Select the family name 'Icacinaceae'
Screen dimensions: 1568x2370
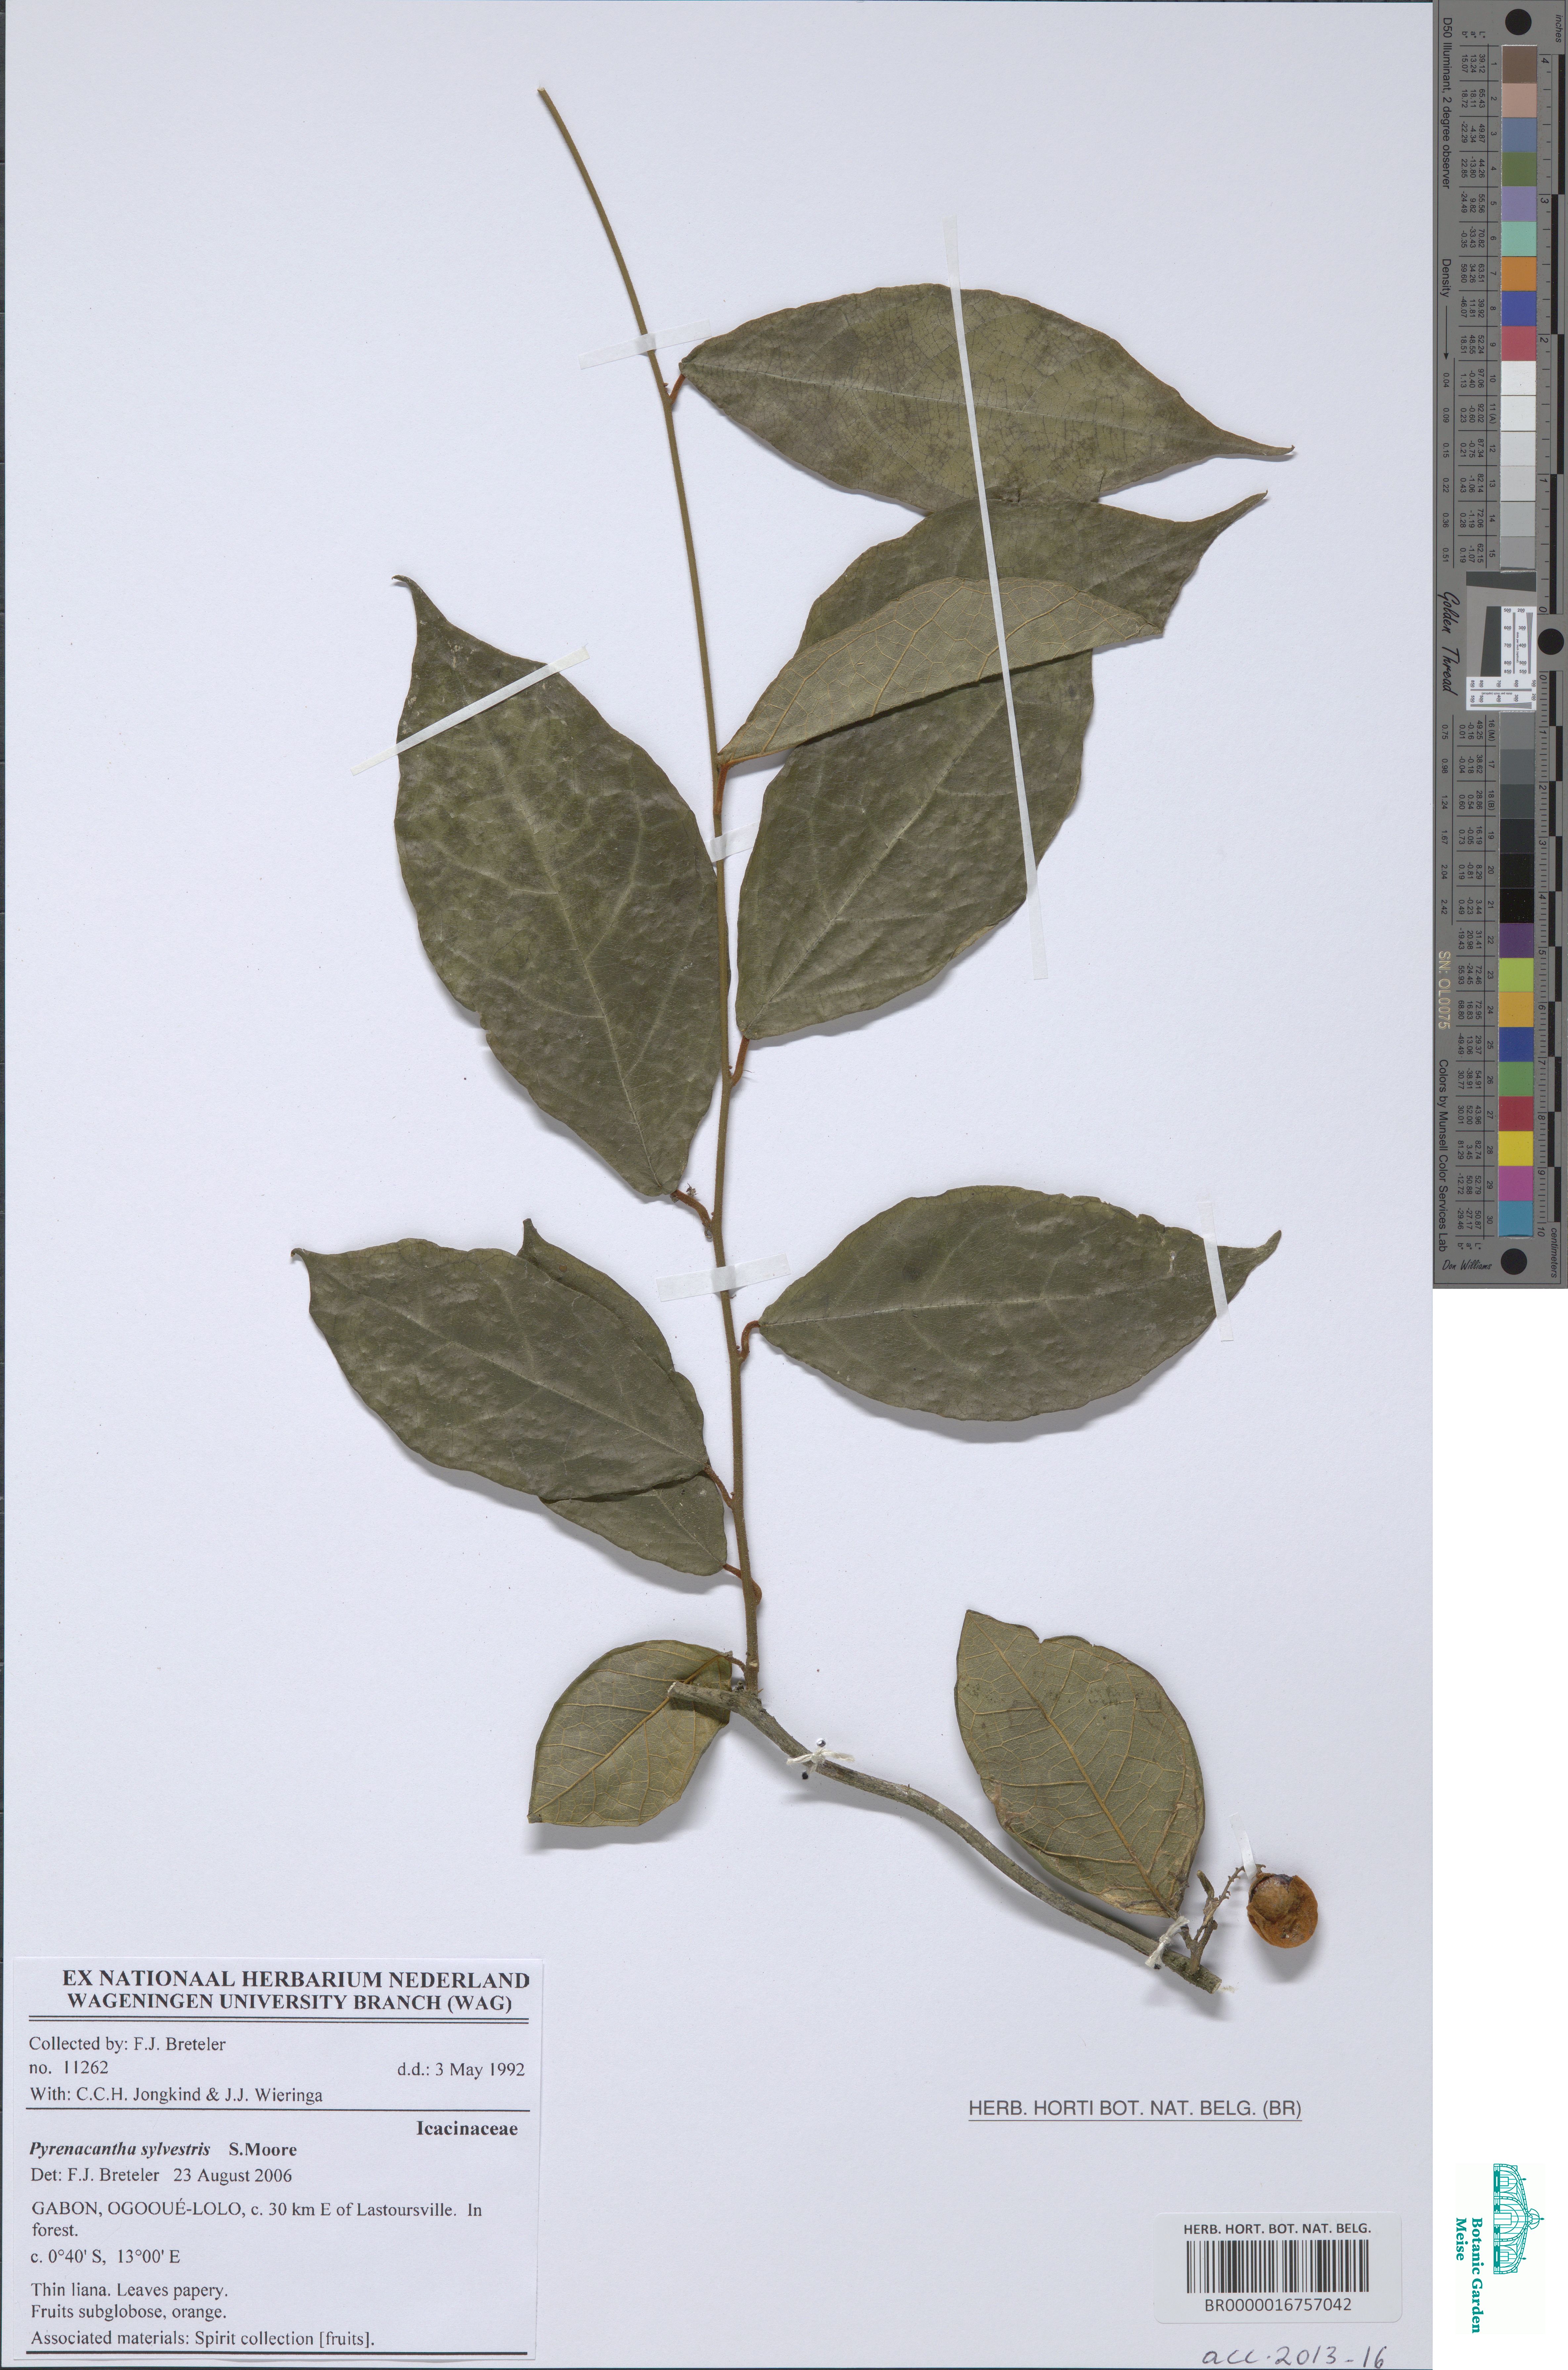[467, 2129]
